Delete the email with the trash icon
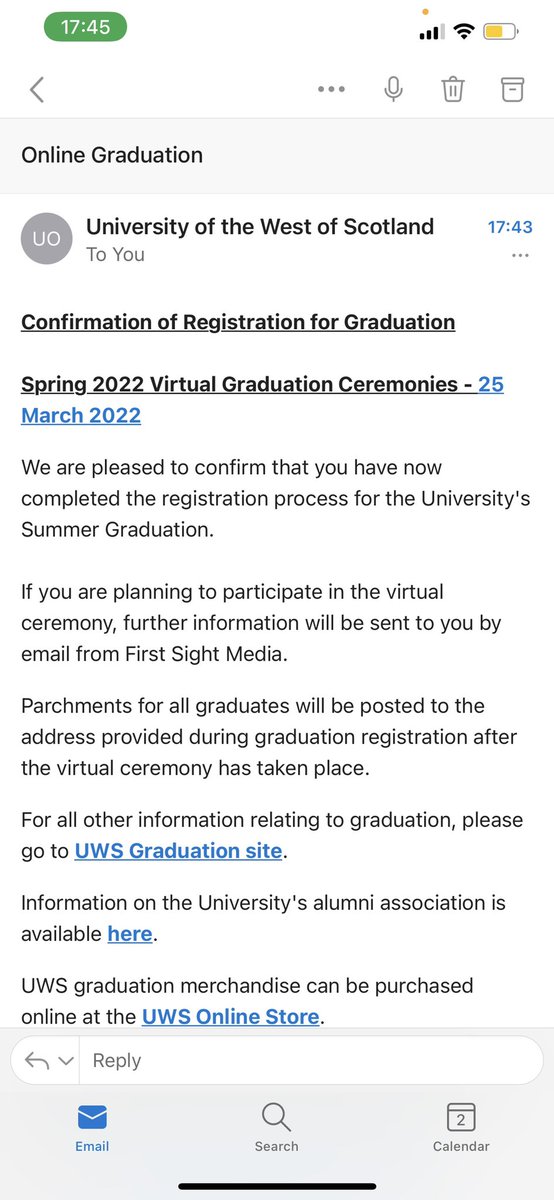This screenshot has height=1200, width=554. pos(453,89)
